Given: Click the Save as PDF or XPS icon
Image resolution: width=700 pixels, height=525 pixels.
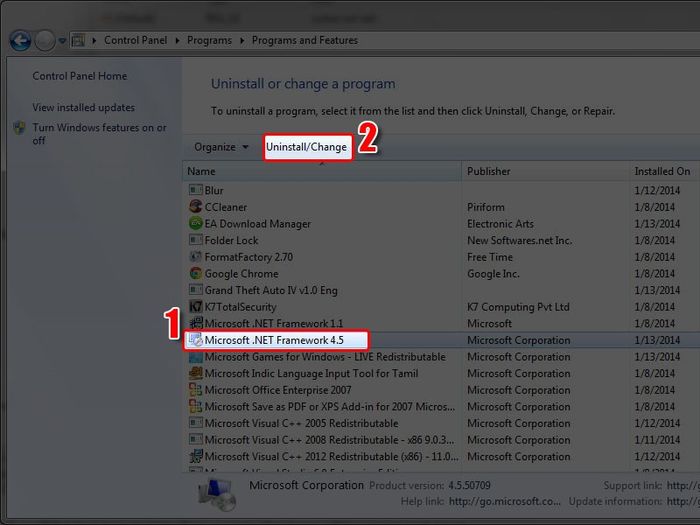Looking at the screenshot, I should pyautogui.click(x=196, y=406).
